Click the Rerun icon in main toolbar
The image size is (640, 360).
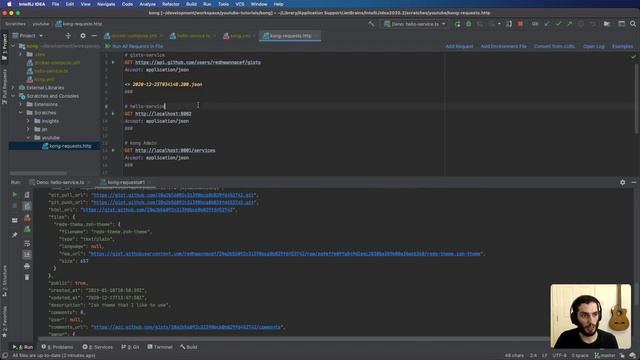coord(457,24)
